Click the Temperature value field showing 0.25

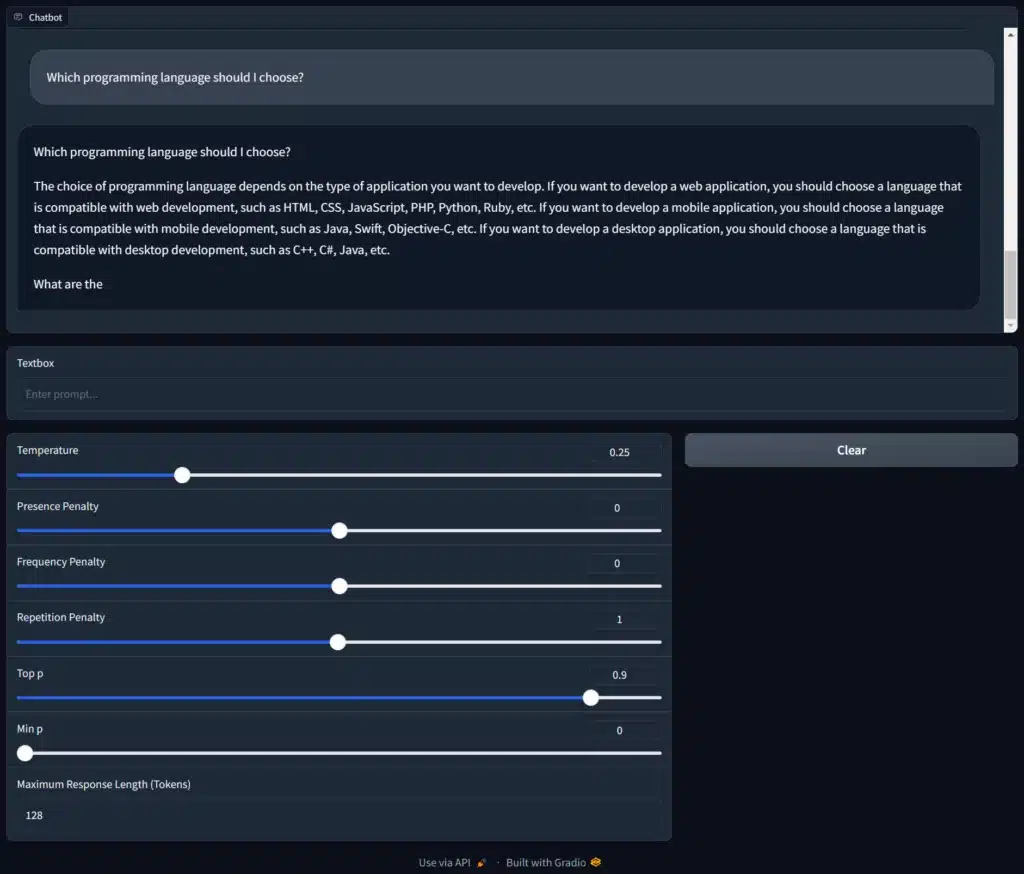pos(627,452)
